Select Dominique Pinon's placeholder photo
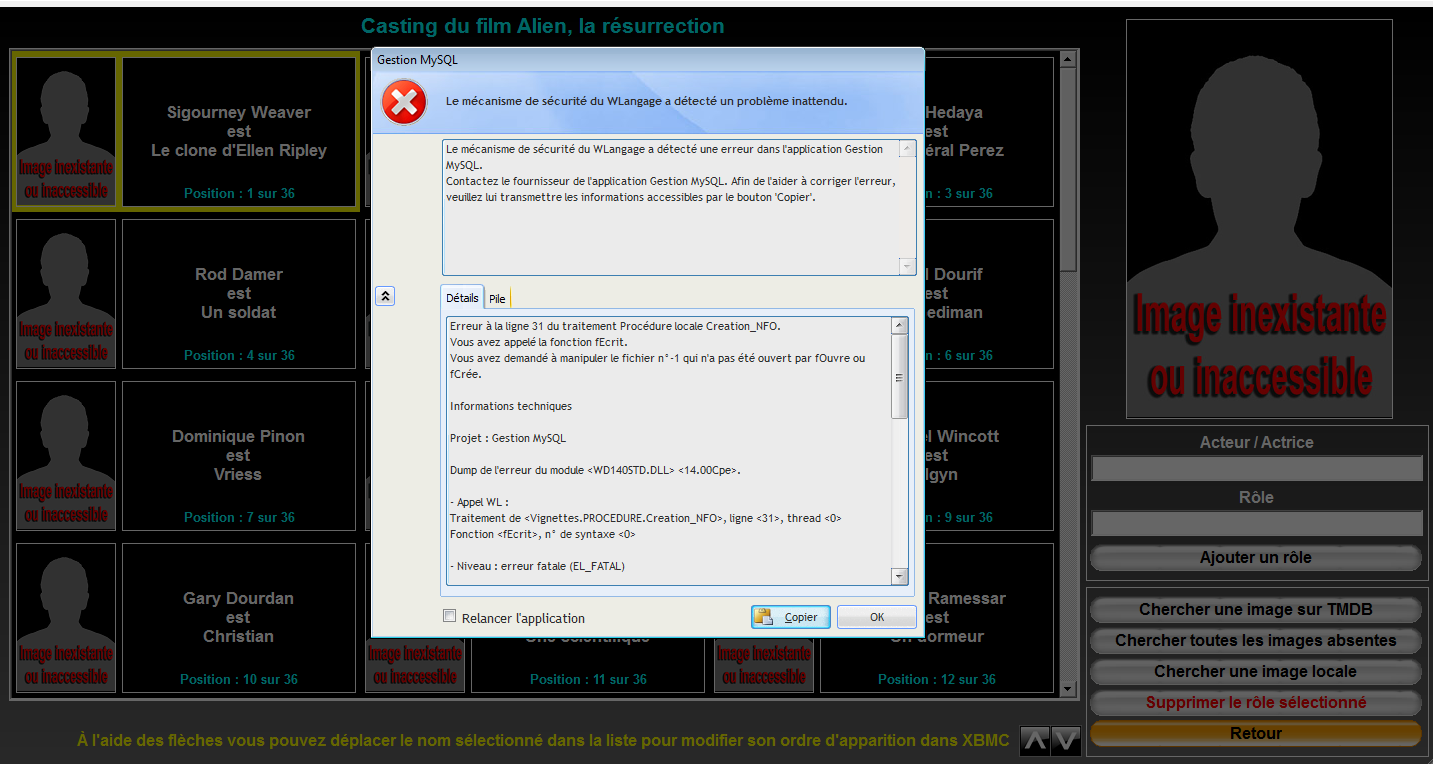The height and width of the screenshot is (764, 1433). pos(66,456)
